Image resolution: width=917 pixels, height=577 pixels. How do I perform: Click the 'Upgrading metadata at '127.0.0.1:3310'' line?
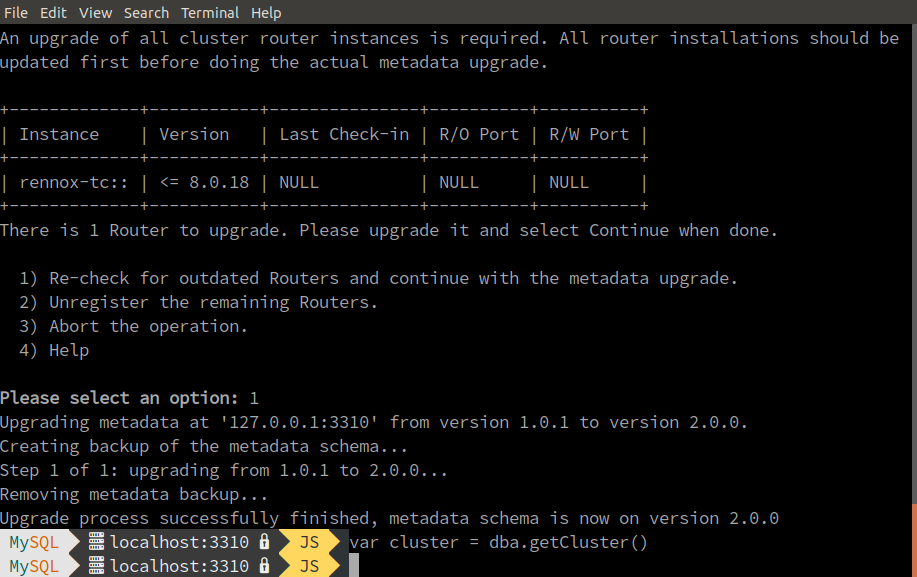coord(374,422)
